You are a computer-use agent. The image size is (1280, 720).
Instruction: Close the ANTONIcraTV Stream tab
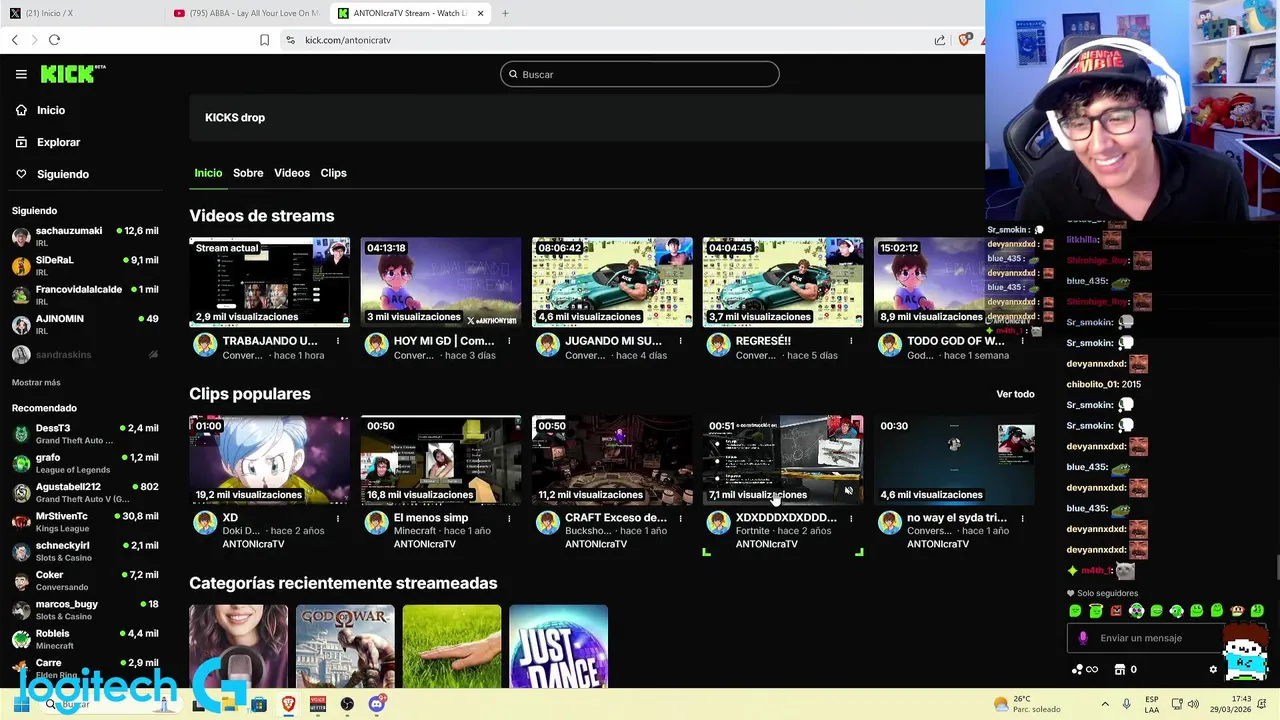(480, 13)
